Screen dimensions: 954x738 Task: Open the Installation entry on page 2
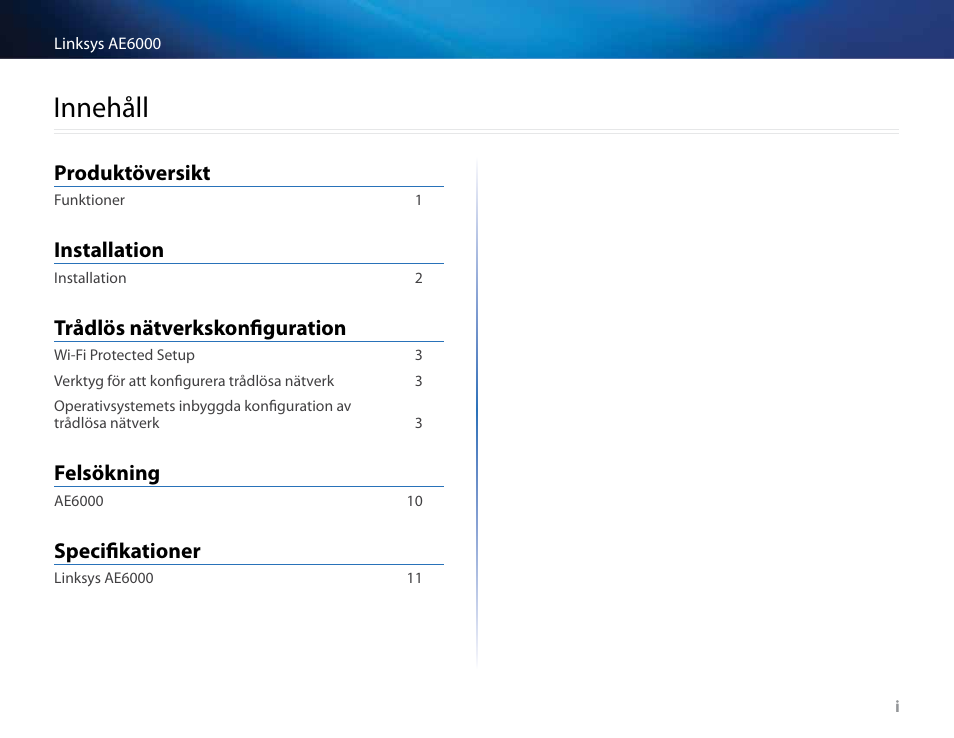[x=90, y=278]
